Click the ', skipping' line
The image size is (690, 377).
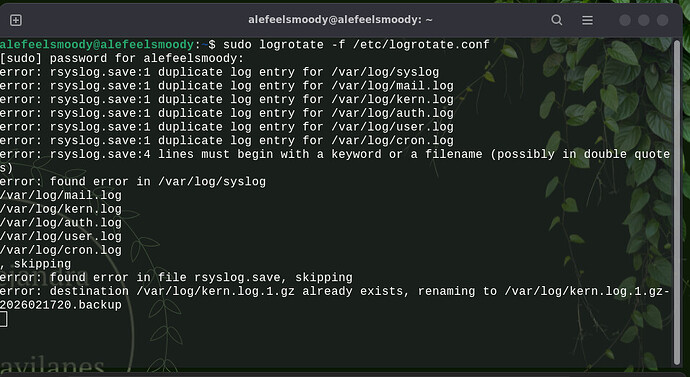(36, 264)
